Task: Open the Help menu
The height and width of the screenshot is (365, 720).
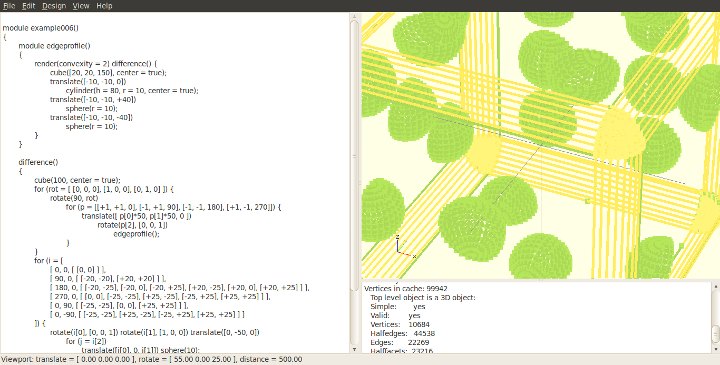Action: pyautogui.click(x=104, y=6)
